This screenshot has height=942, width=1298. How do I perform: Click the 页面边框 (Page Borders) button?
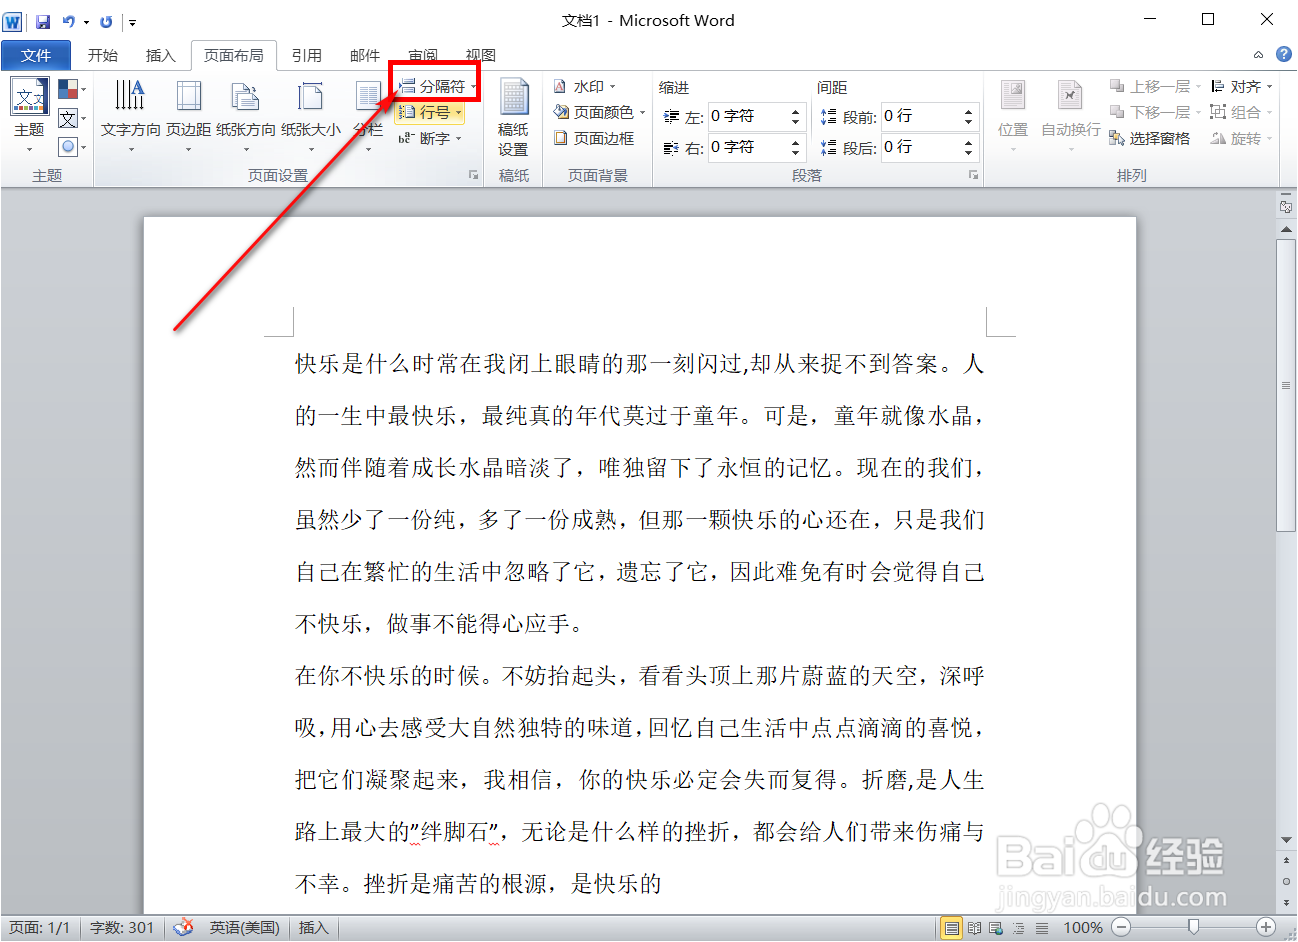point(595,139)
